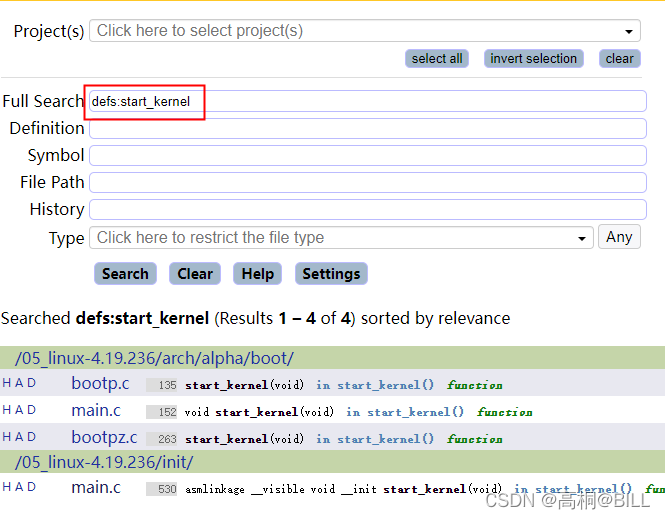Click start_kernel(void) code in bootp.c row
This screenshot has height=519, width=665.
[244, 385]
